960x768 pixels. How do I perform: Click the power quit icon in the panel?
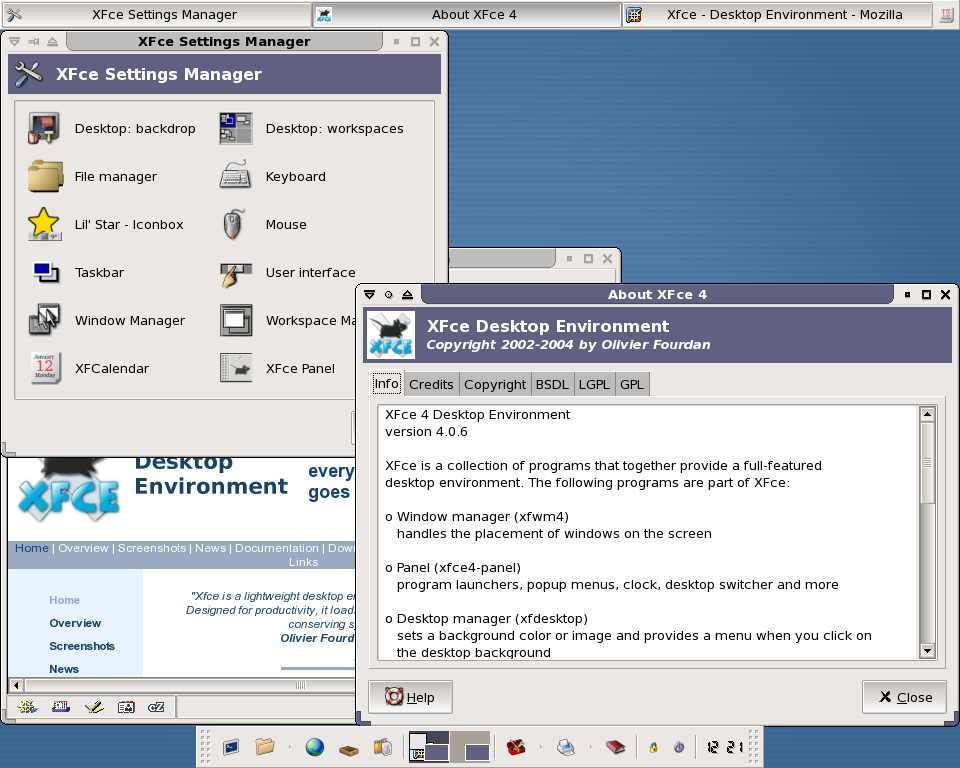(x=679, y=747)
